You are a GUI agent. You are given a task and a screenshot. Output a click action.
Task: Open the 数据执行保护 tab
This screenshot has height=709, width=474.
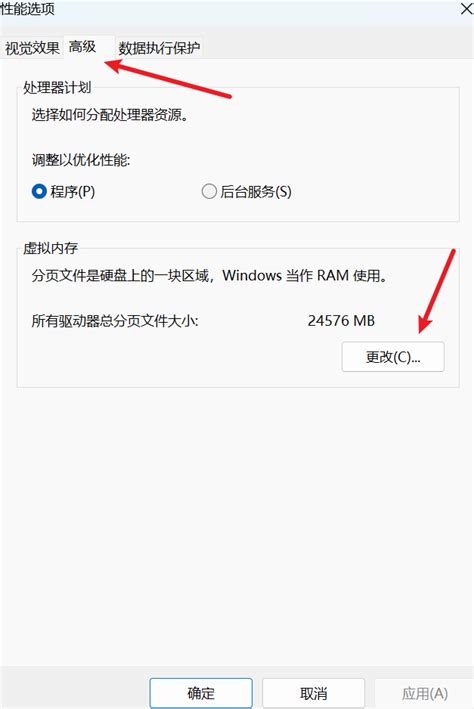(x=159, y=47)
